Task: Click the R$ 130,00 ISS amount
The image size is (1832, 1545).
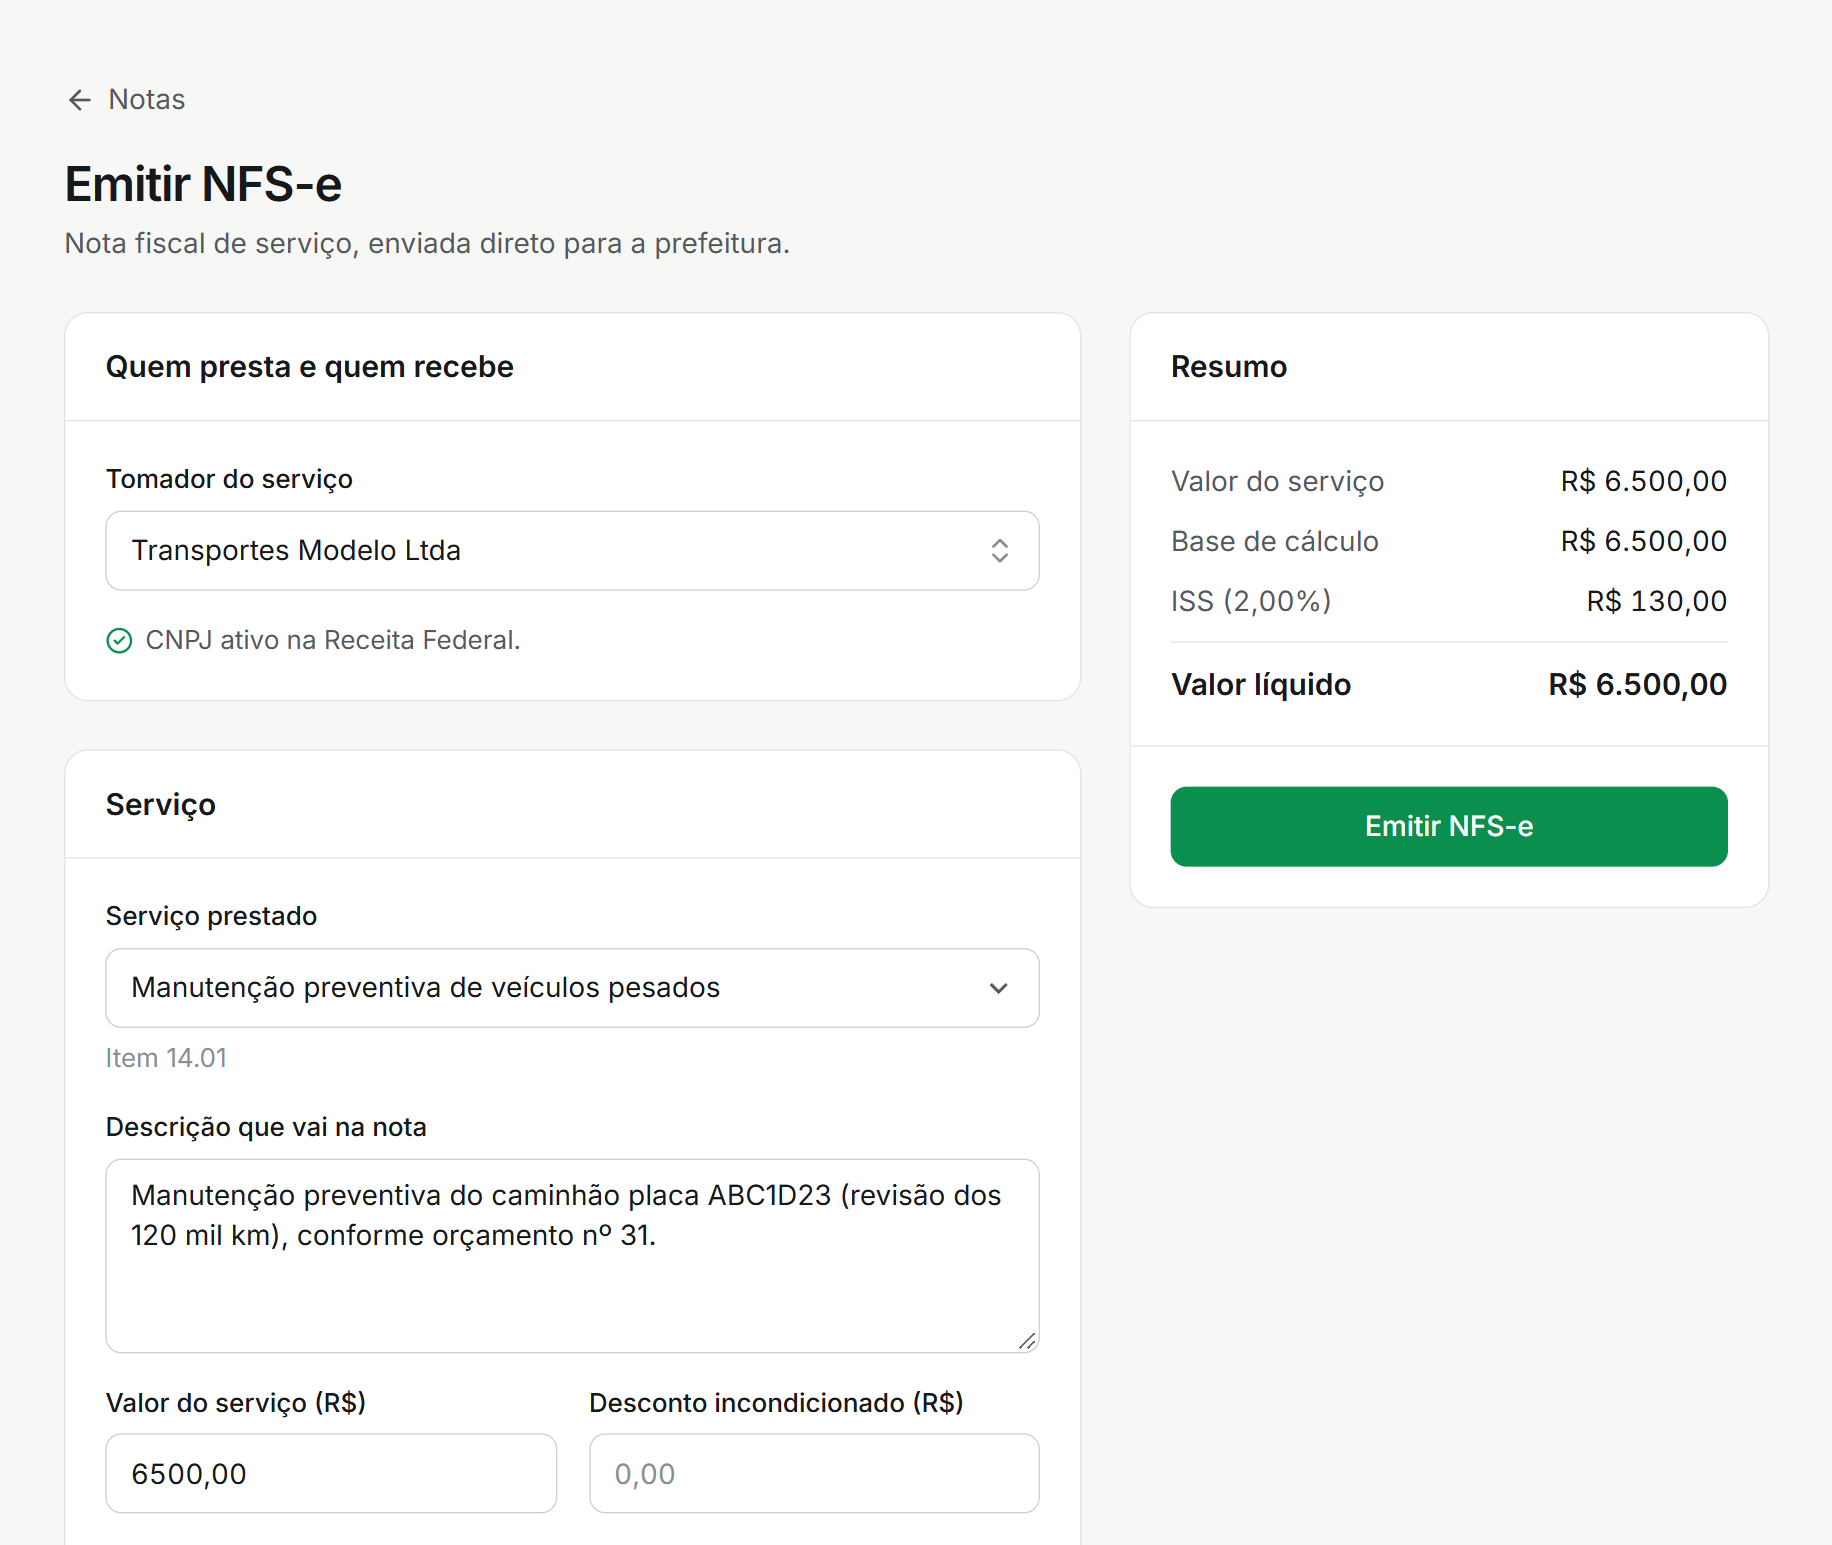Action: [1656, 601]
